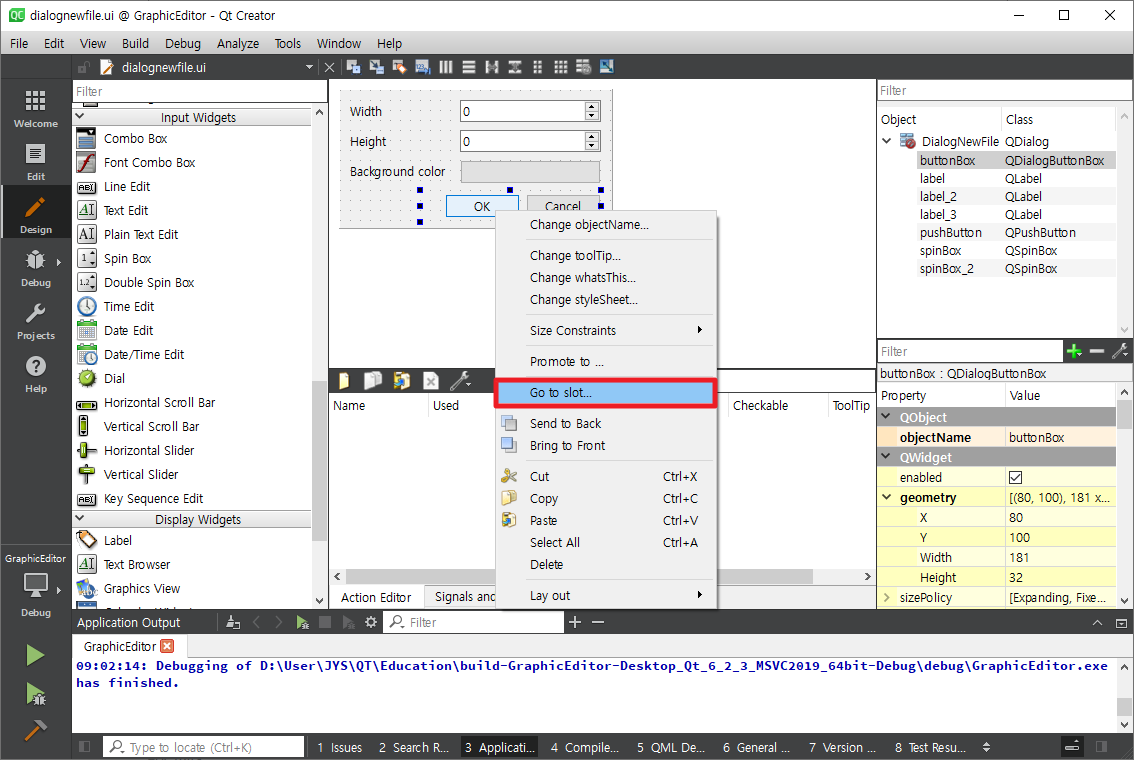Click New action icon in Action Editor
This screenshot has height=760, width=1134.
coord(344,380)
